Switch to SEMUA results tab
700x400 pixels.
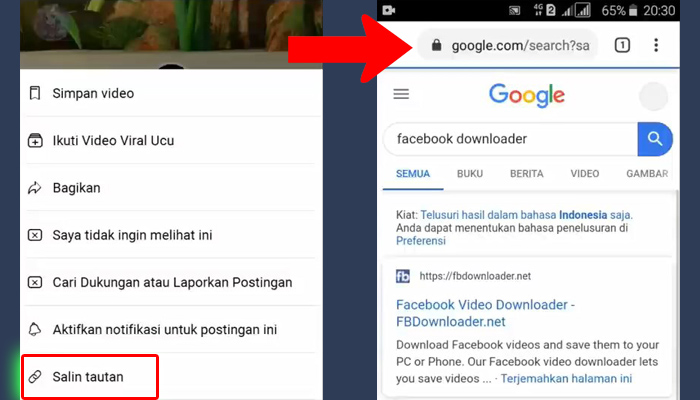[x=413, y=174]
